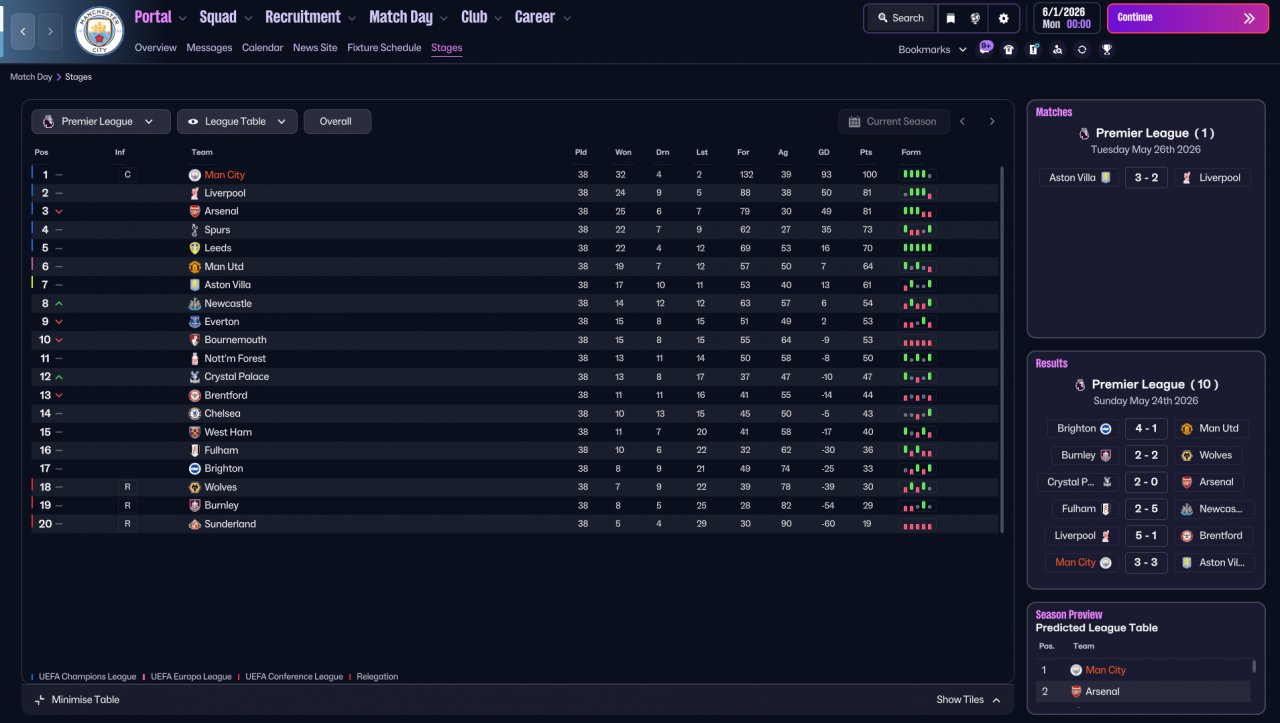Click Man City form indicator bars
Image resolution: width=1280 pixels, height=723 pixels.
tap(917, 175)
